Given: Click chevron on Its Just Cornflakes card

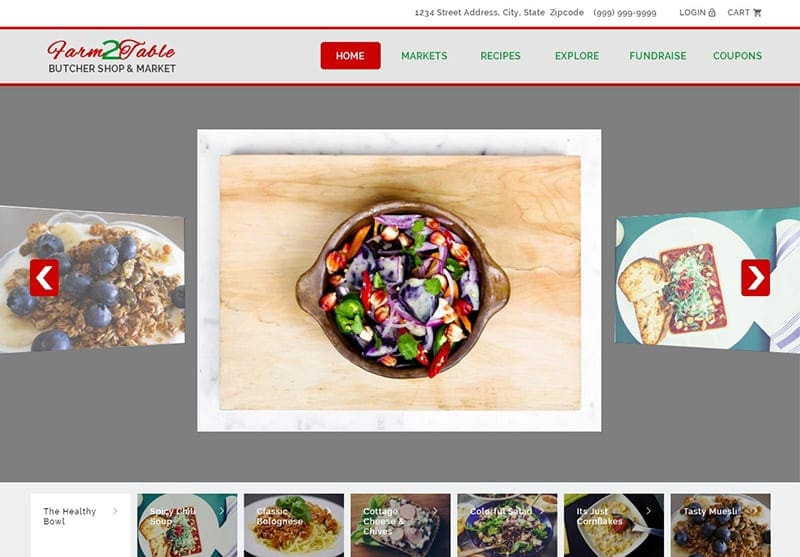Looking at the screenshot, I should coord(648,511).
